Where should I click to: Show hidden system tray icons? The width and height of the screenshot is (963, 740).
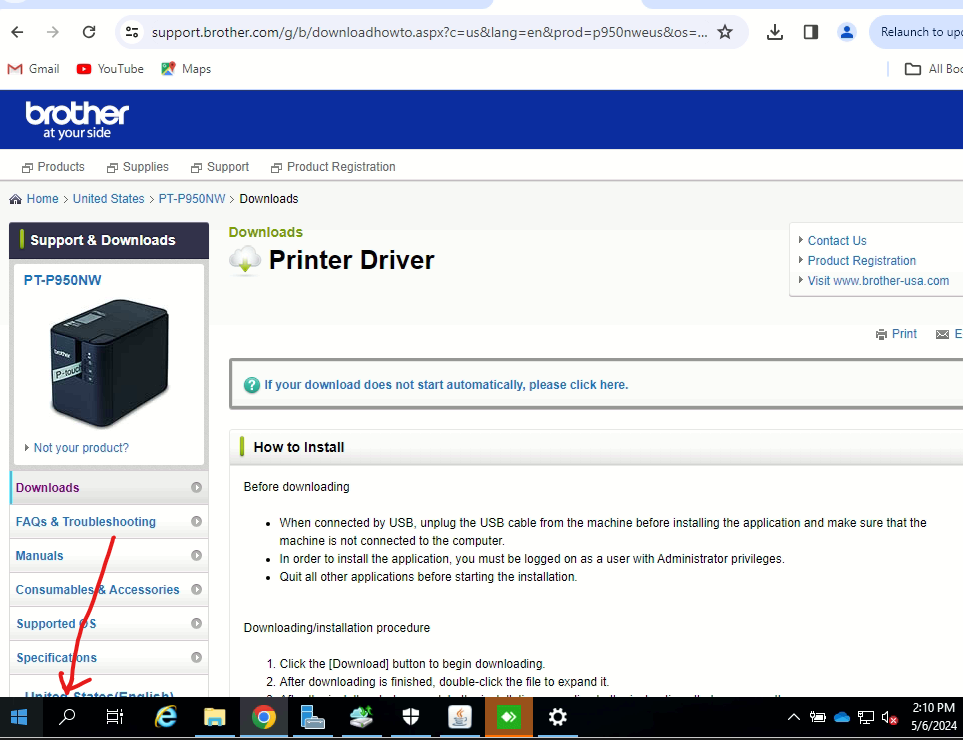coord(793,717)
